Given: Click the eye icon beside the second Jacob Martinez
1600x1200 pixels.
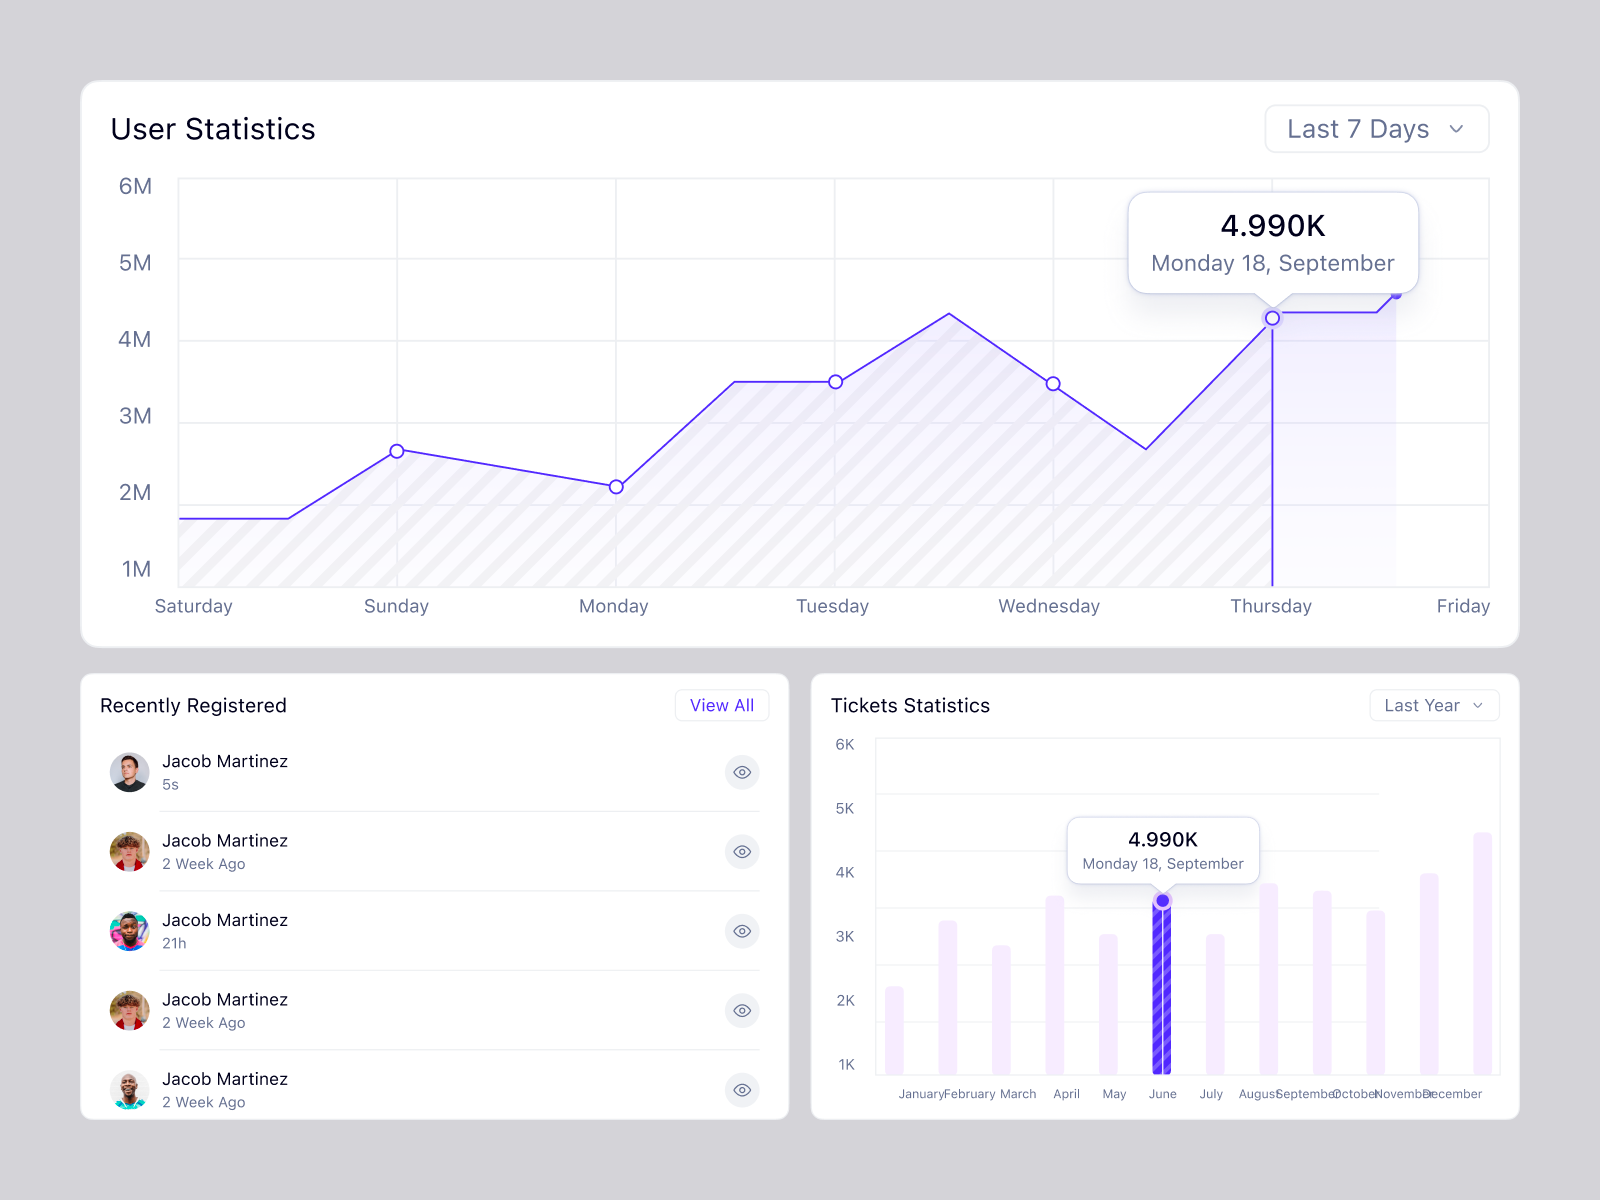Looking at the screenshot, I should (x=741, y=851).
